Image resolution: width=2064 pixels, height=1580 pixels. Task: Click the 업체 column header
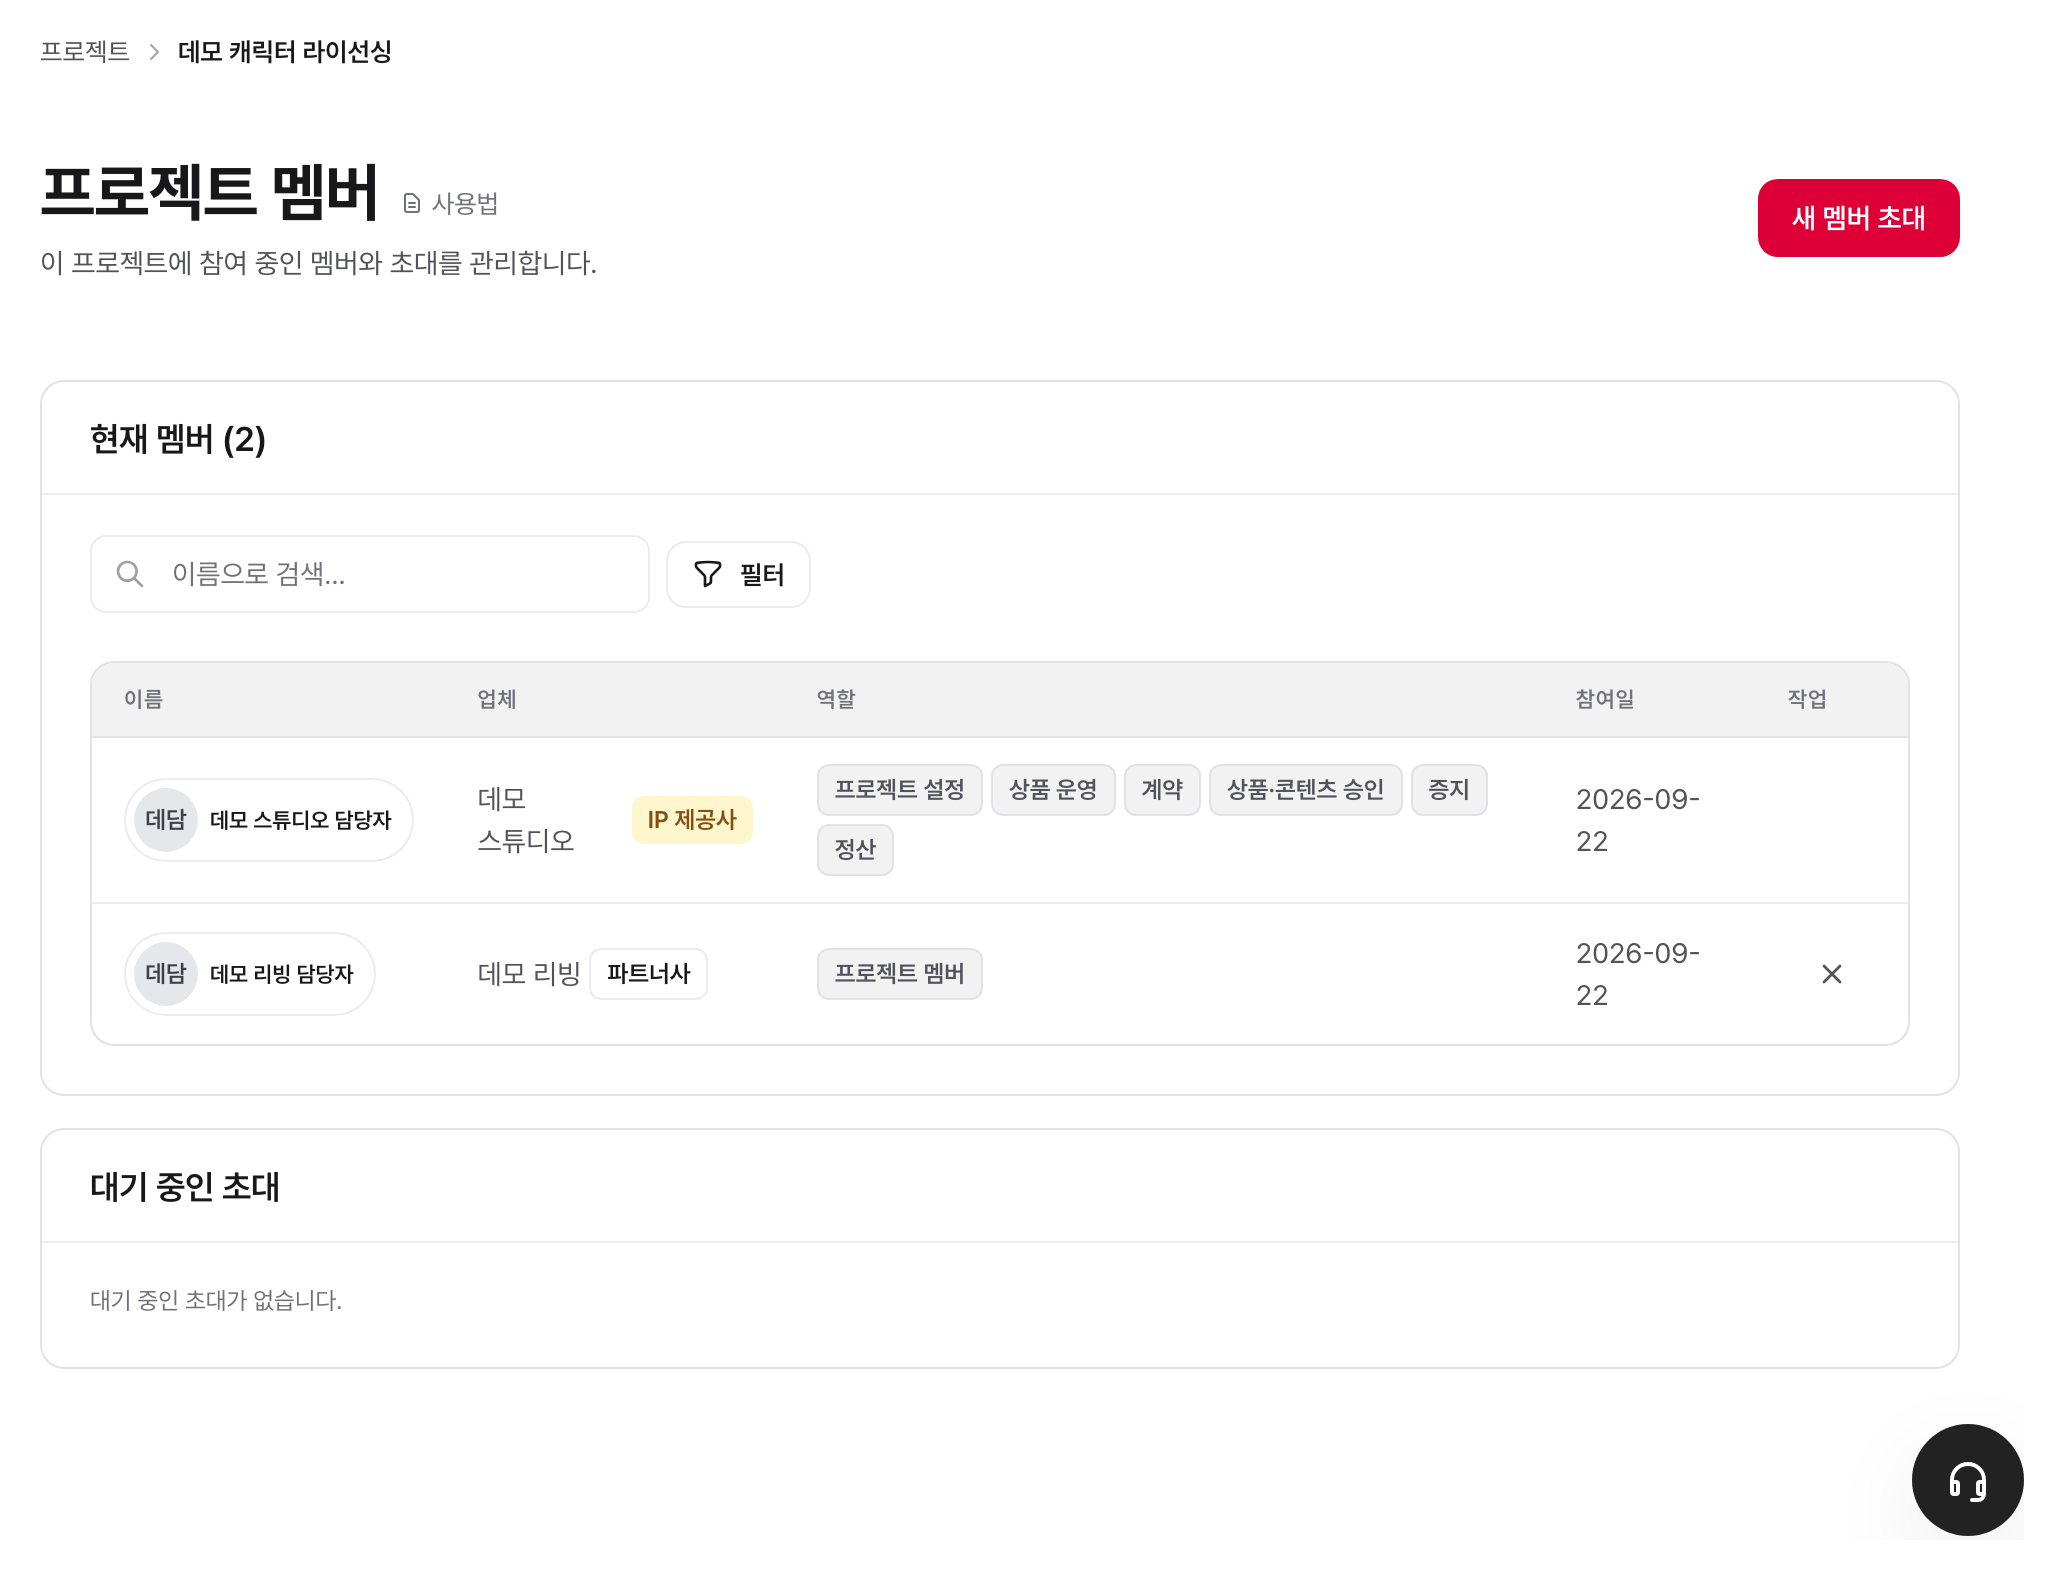coord(497,699)
